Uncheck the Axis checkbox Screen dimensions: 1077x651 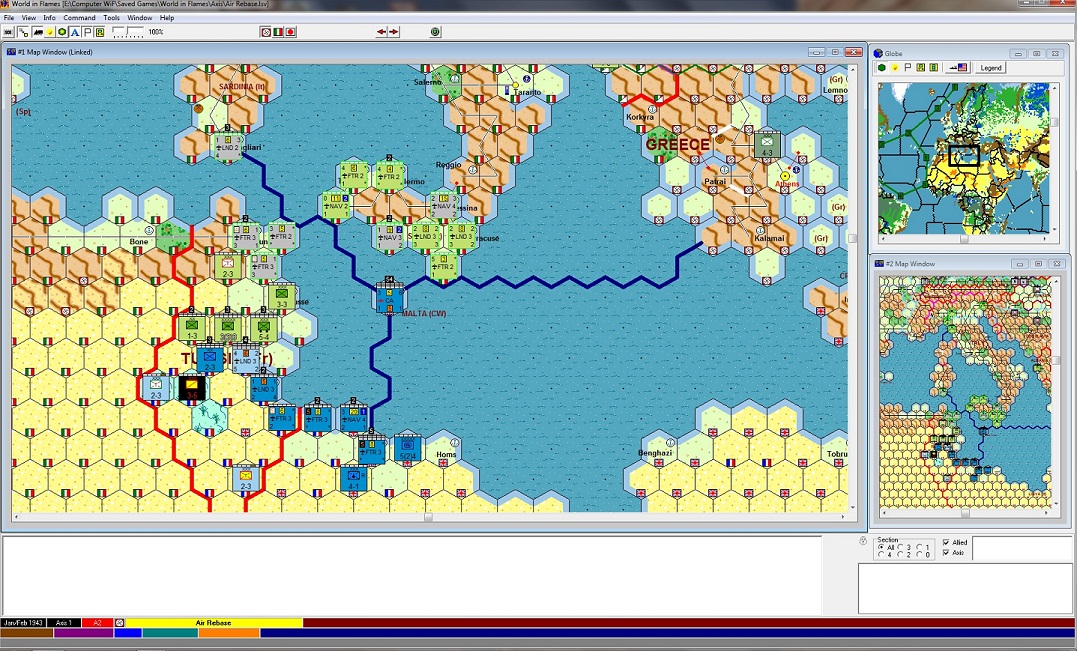click(x=946, y=552)
